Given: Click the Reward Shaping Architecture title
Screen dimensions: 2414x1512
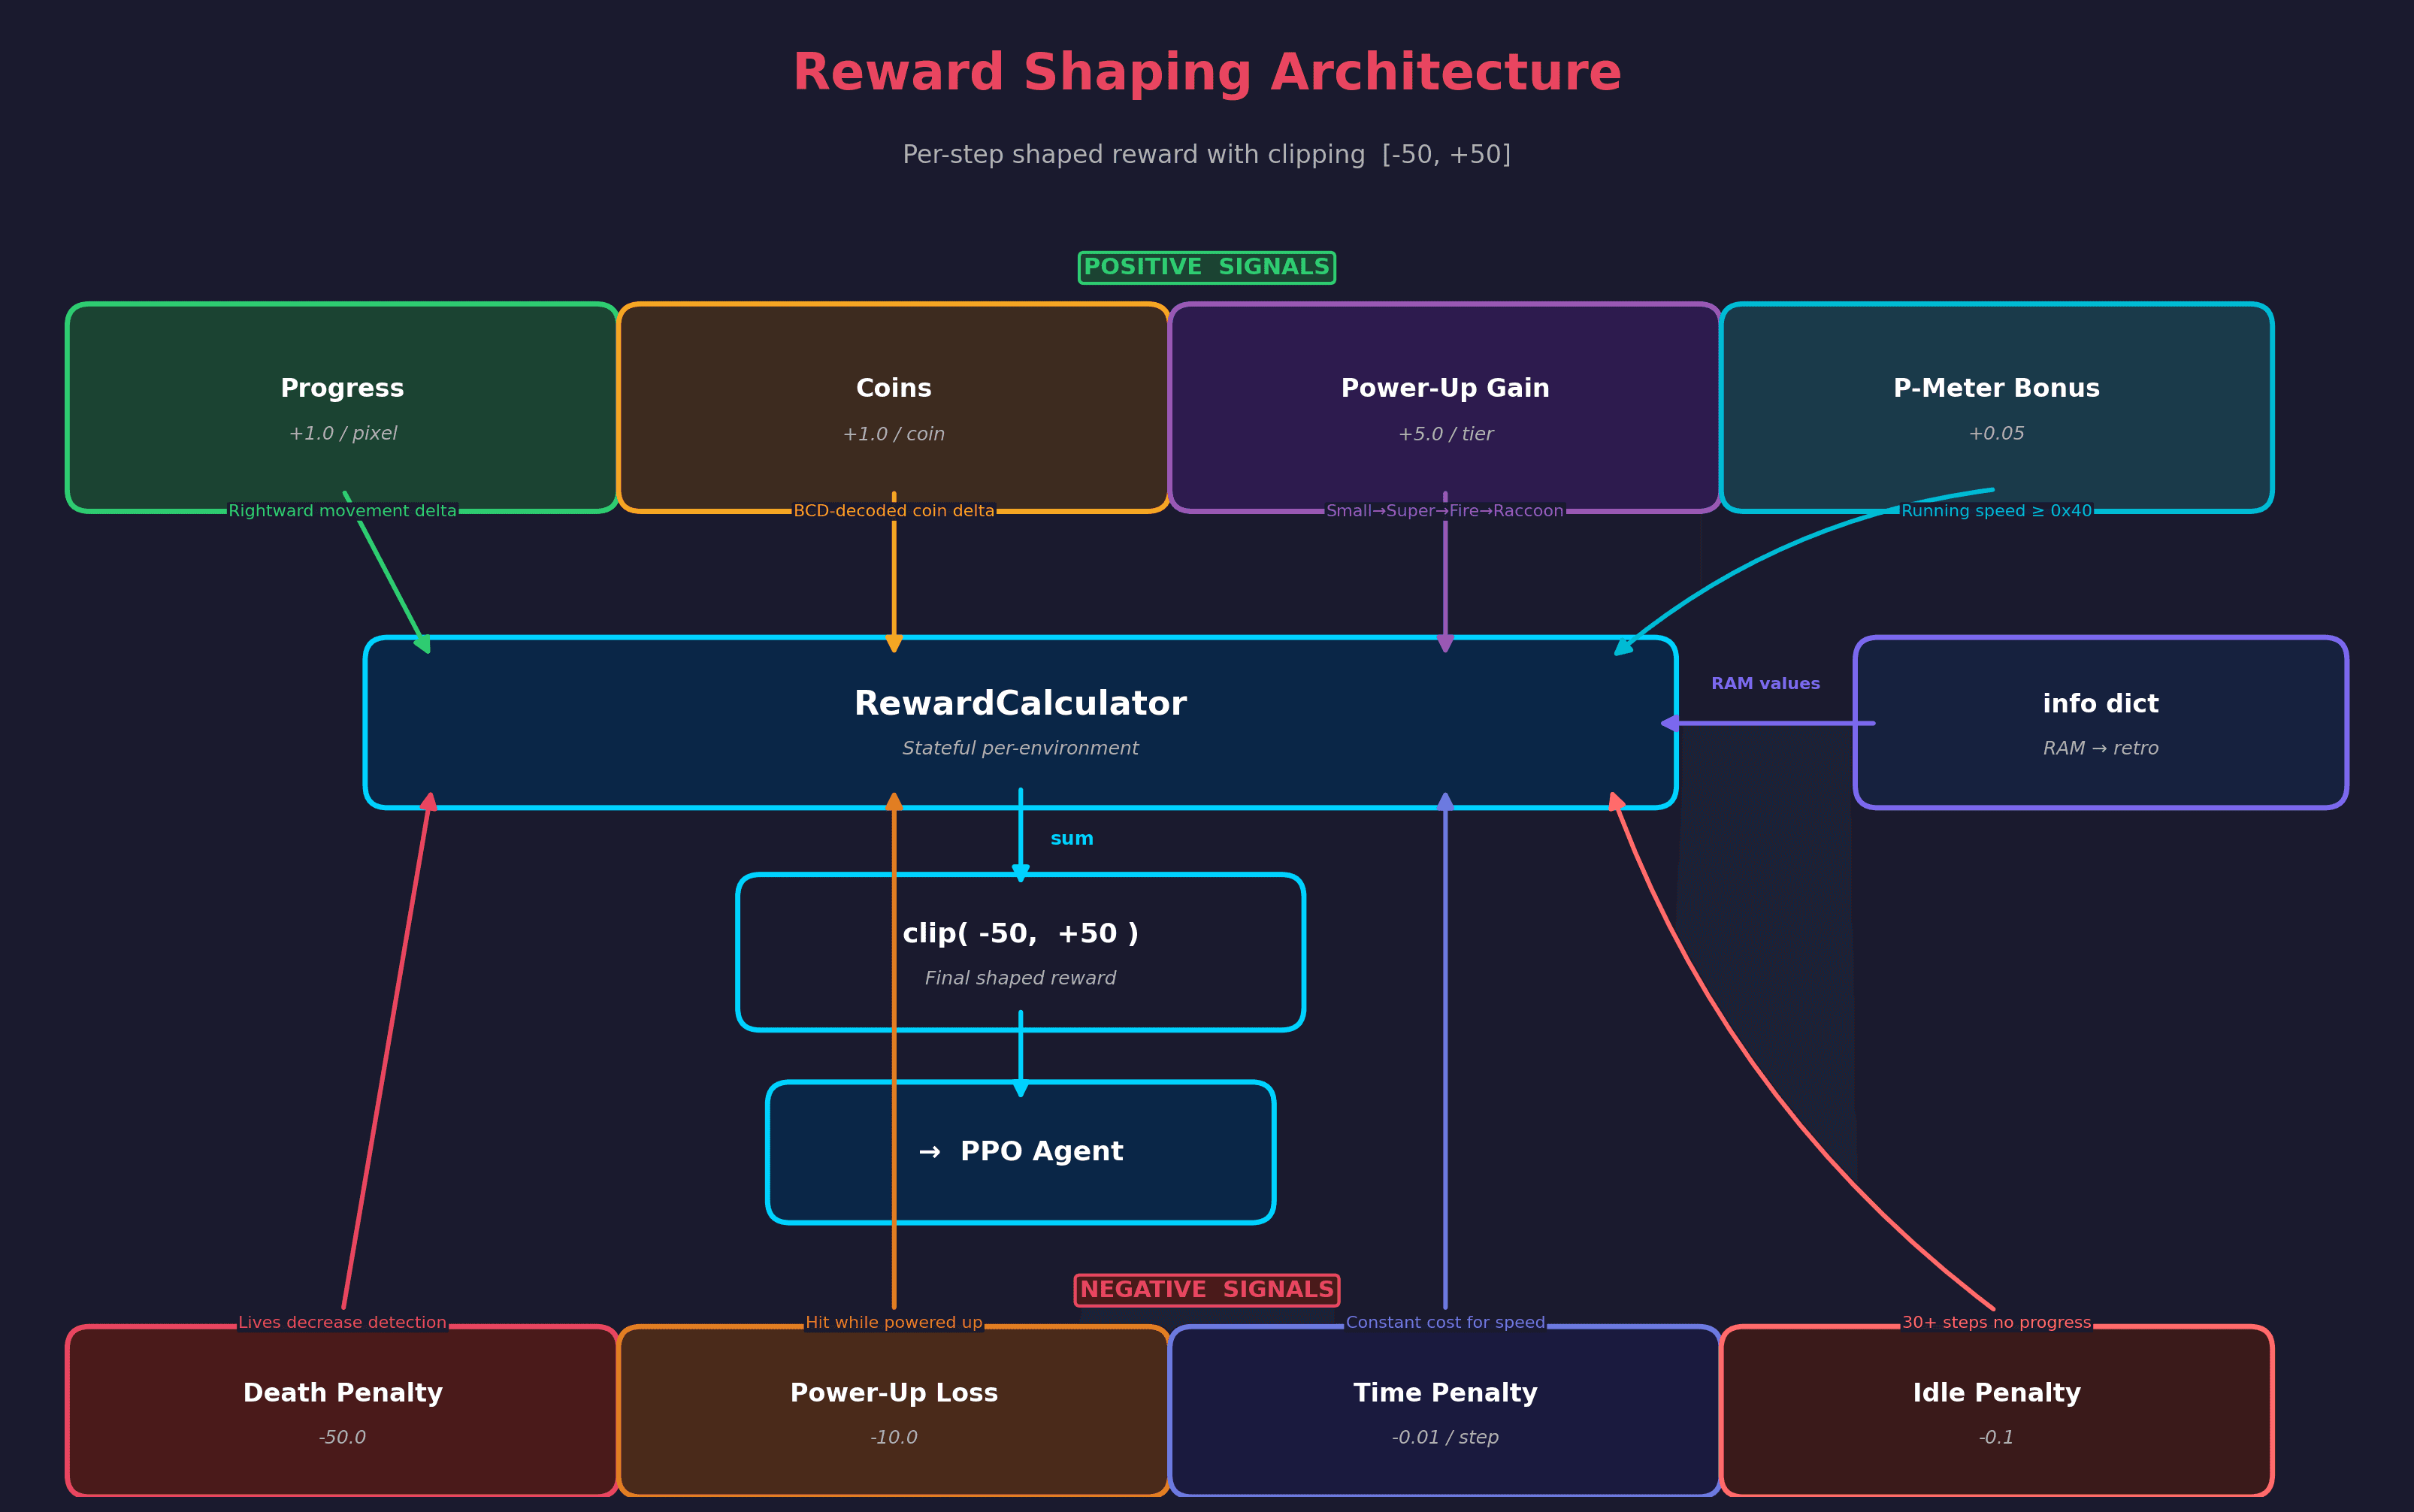Looking at the screenshot, I should (1206, 74).
